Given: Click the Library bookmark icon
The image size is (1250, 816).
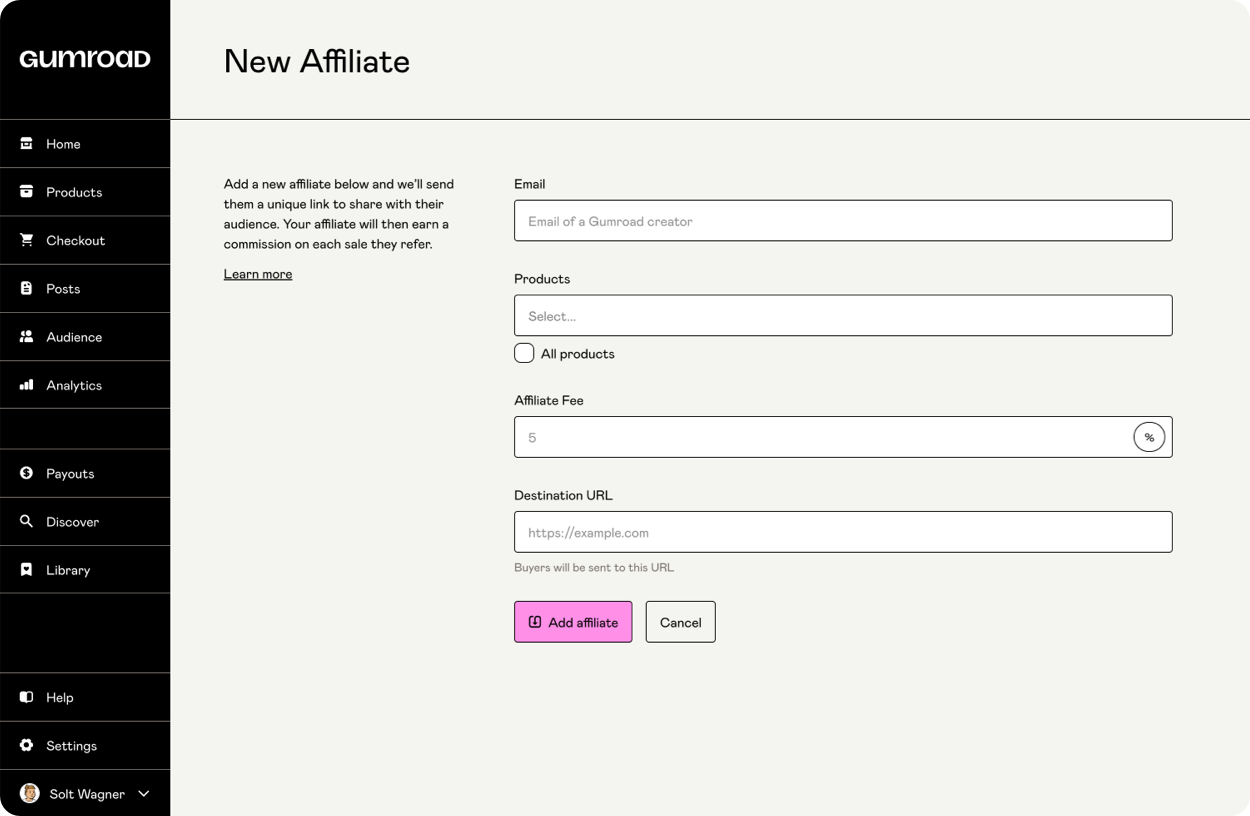Looking at the screenshot, I should click(x=27, y=569).
